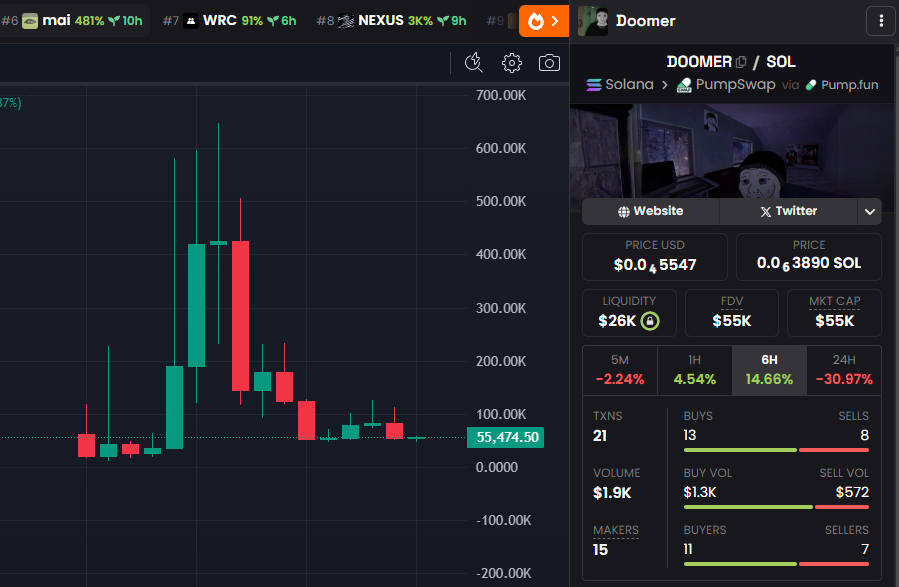Click the Doomer avatar thumbnail
899x587 pixels.
tap(593, 21)
